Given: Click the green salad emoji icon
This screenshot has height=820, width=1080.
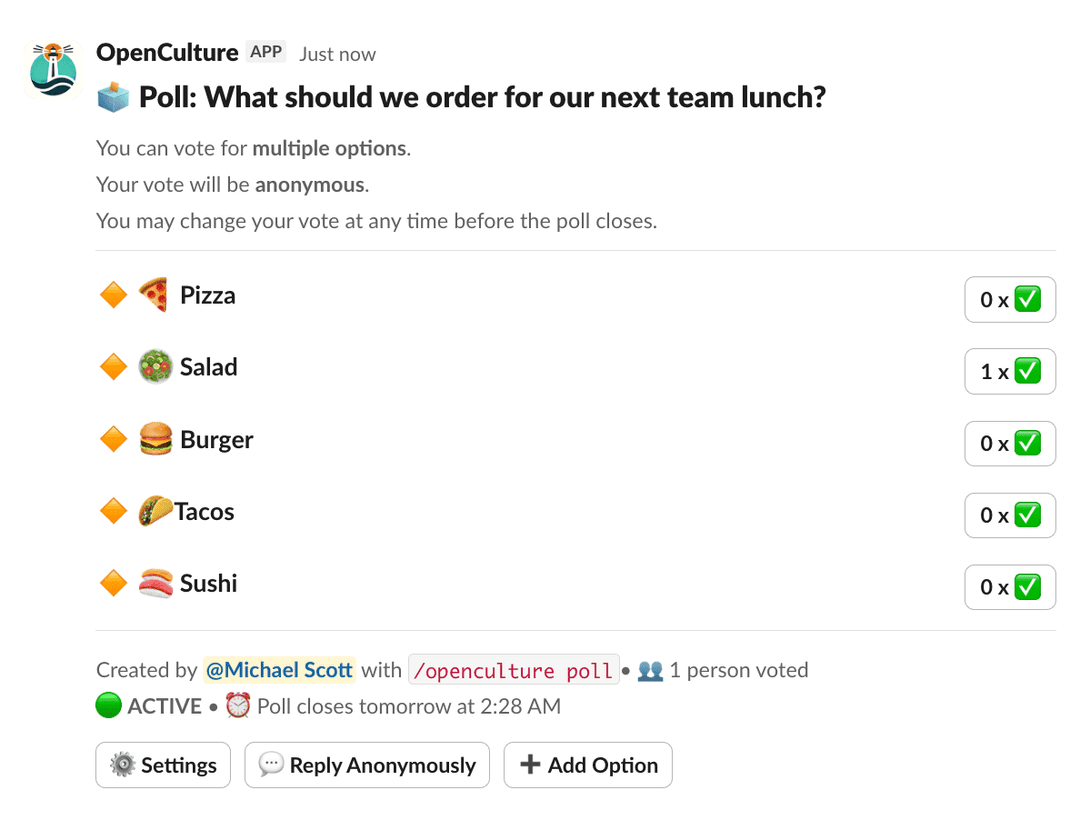Looking at the screenshot, I should [x=153, y=366].
